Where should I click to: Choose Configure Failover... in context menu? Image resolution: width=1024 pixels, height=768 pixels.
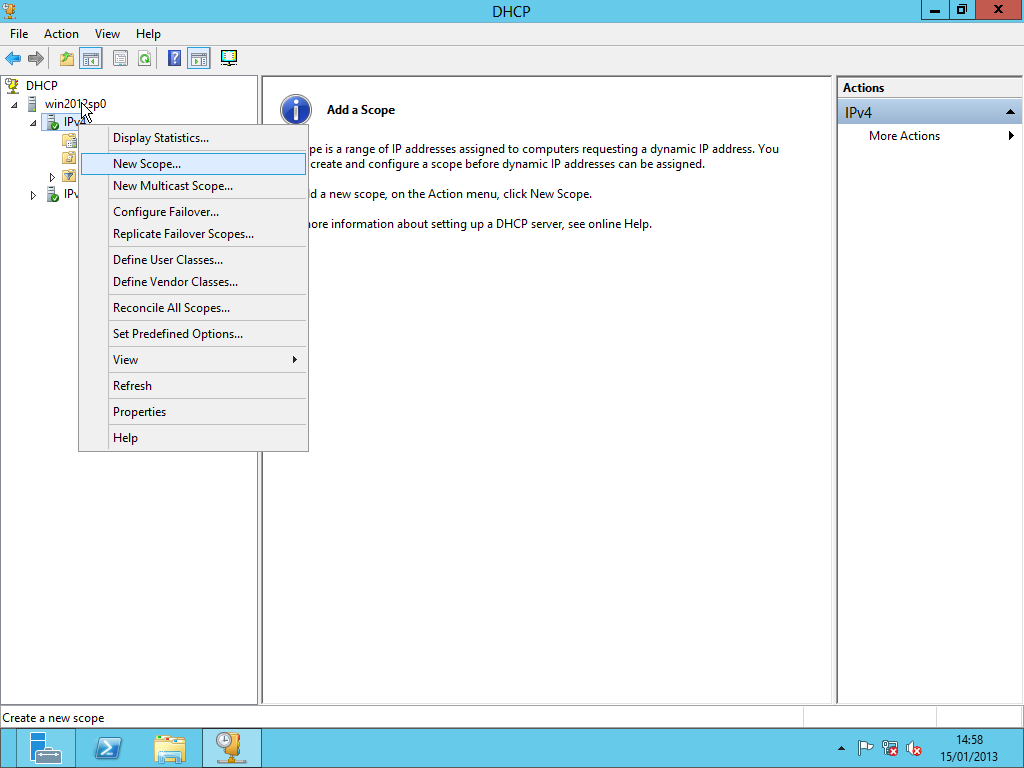(x=166, y=212)
